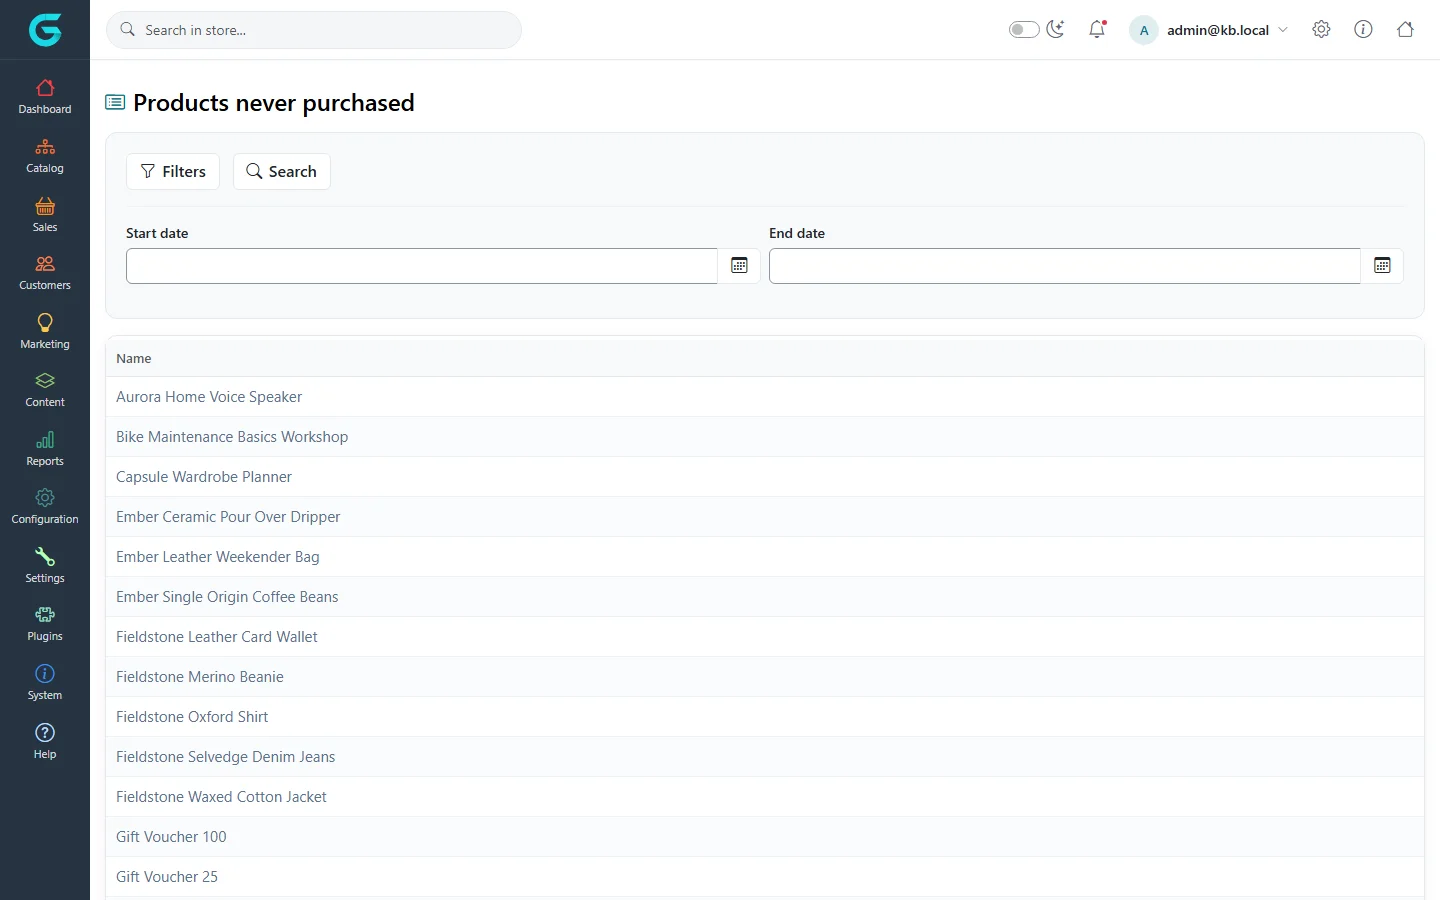Select Gift Voucher 100 row
This screenshot has width=1440, height=900.
[x=765, y=837]
